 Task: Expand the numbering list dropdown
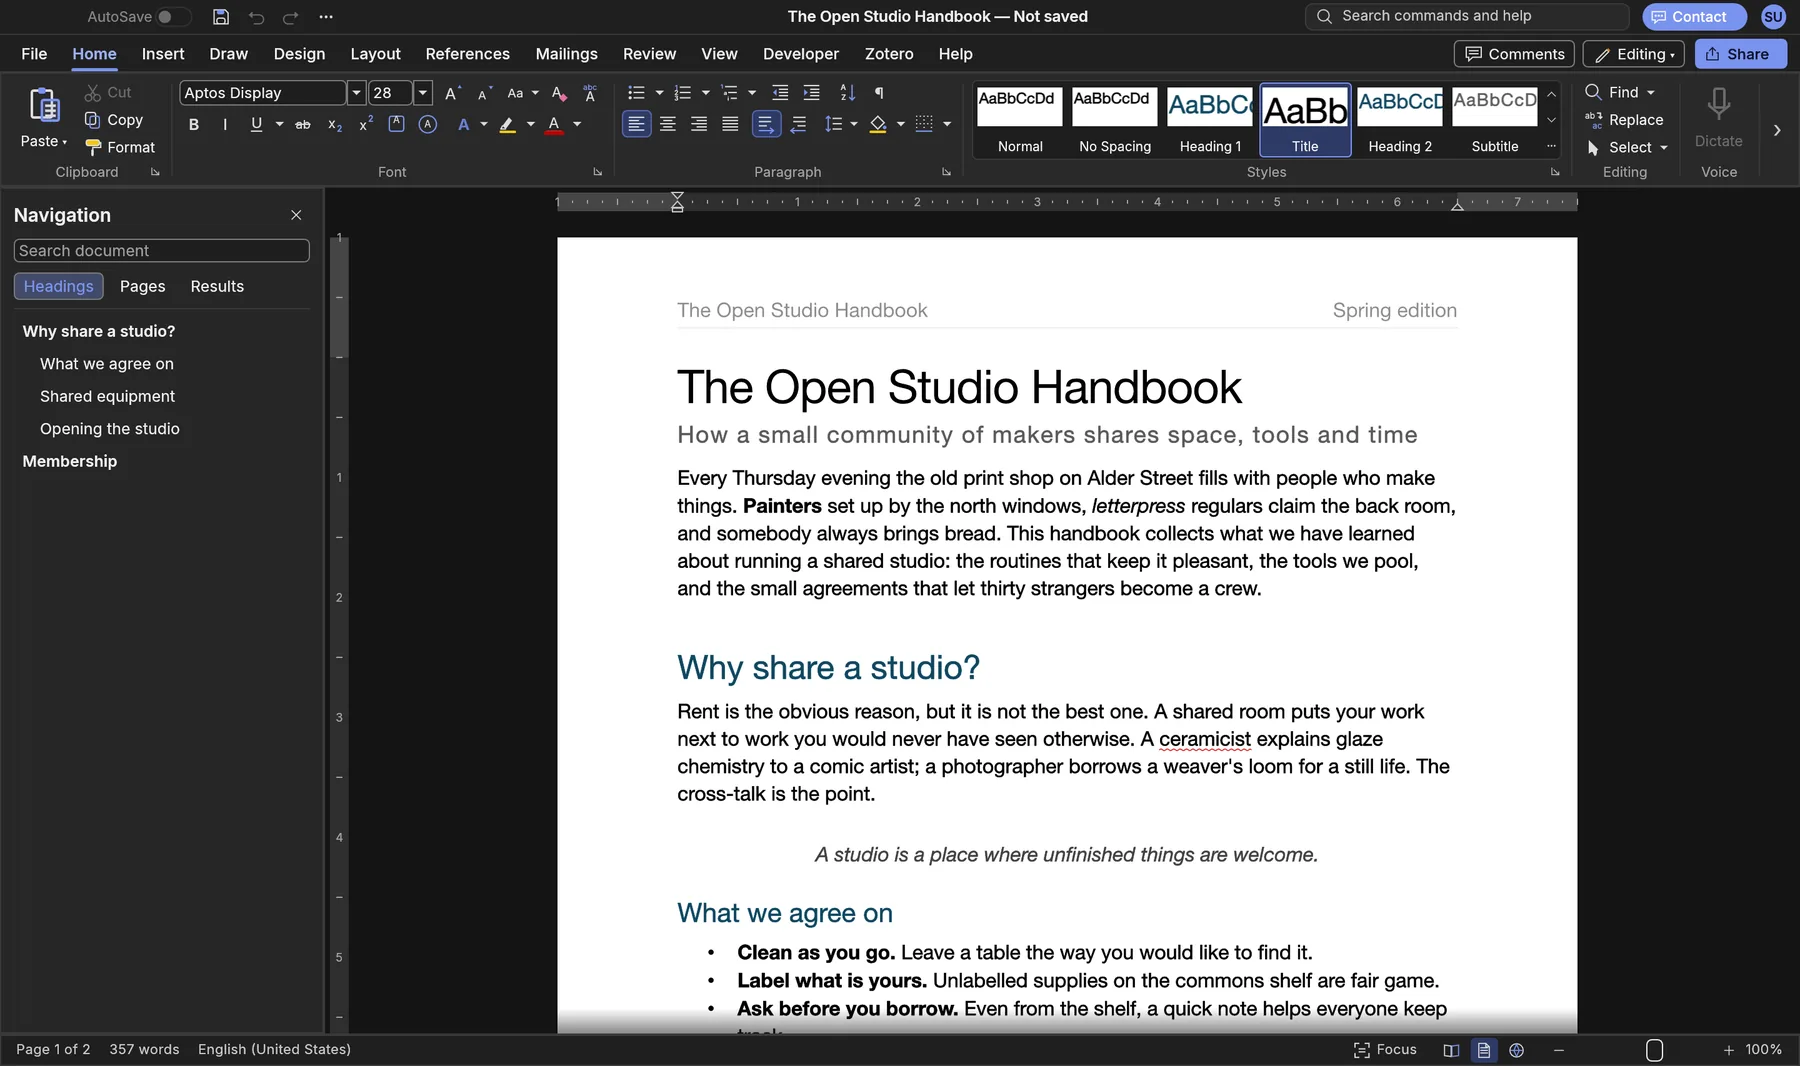pos(706,93)
